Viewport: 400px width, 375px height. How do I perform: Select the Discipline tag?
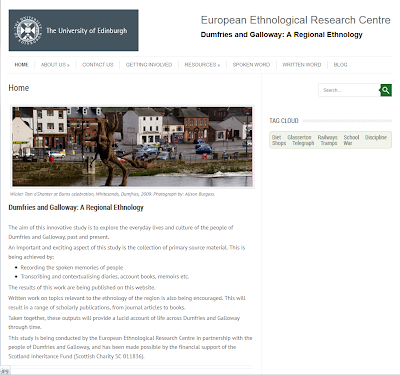(376, 137)
